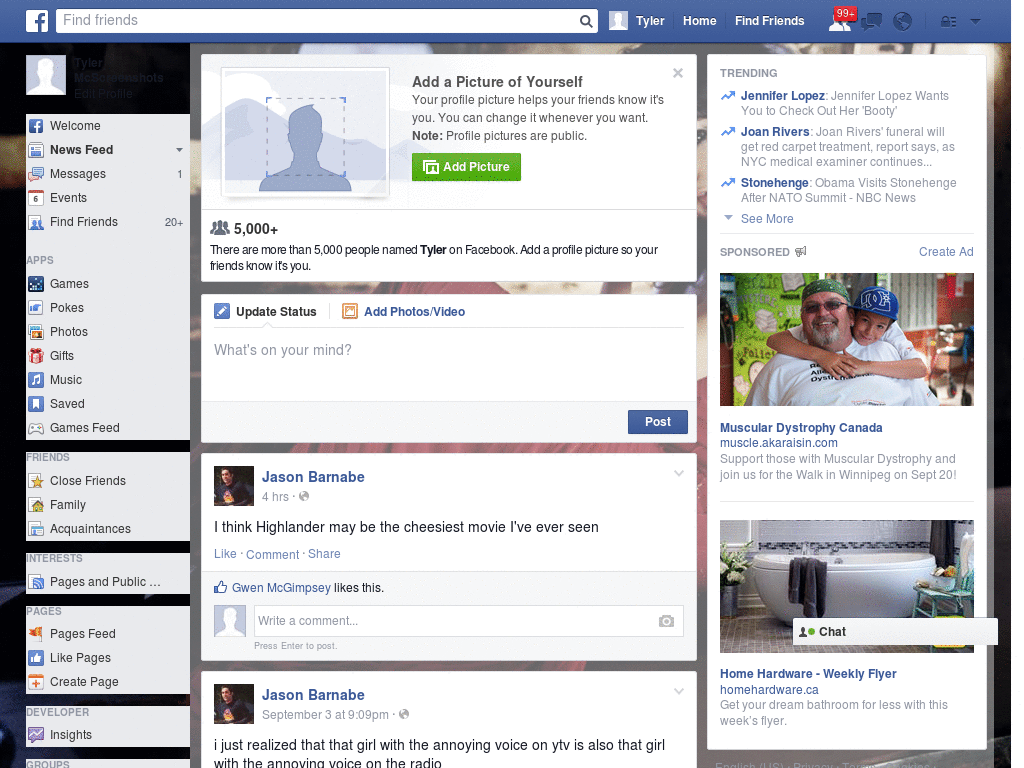Viewport: 1024px width, 768px height.
Task: Click the placeholder profile picture frame
Action: (x=306, y=132)
